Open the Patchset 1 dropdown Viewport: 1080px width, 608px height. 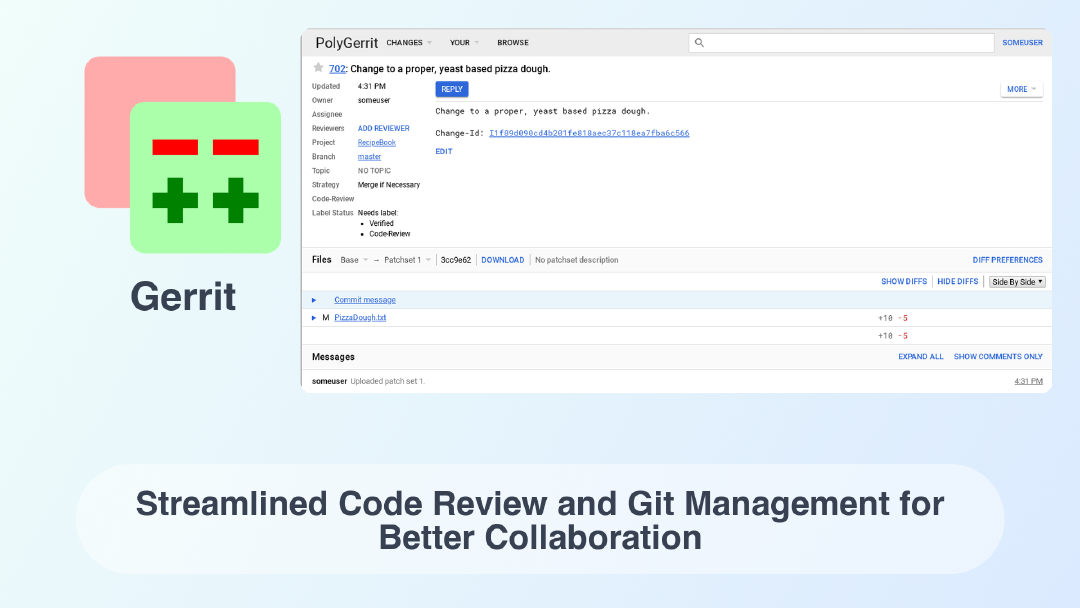(x=408, y=260)
